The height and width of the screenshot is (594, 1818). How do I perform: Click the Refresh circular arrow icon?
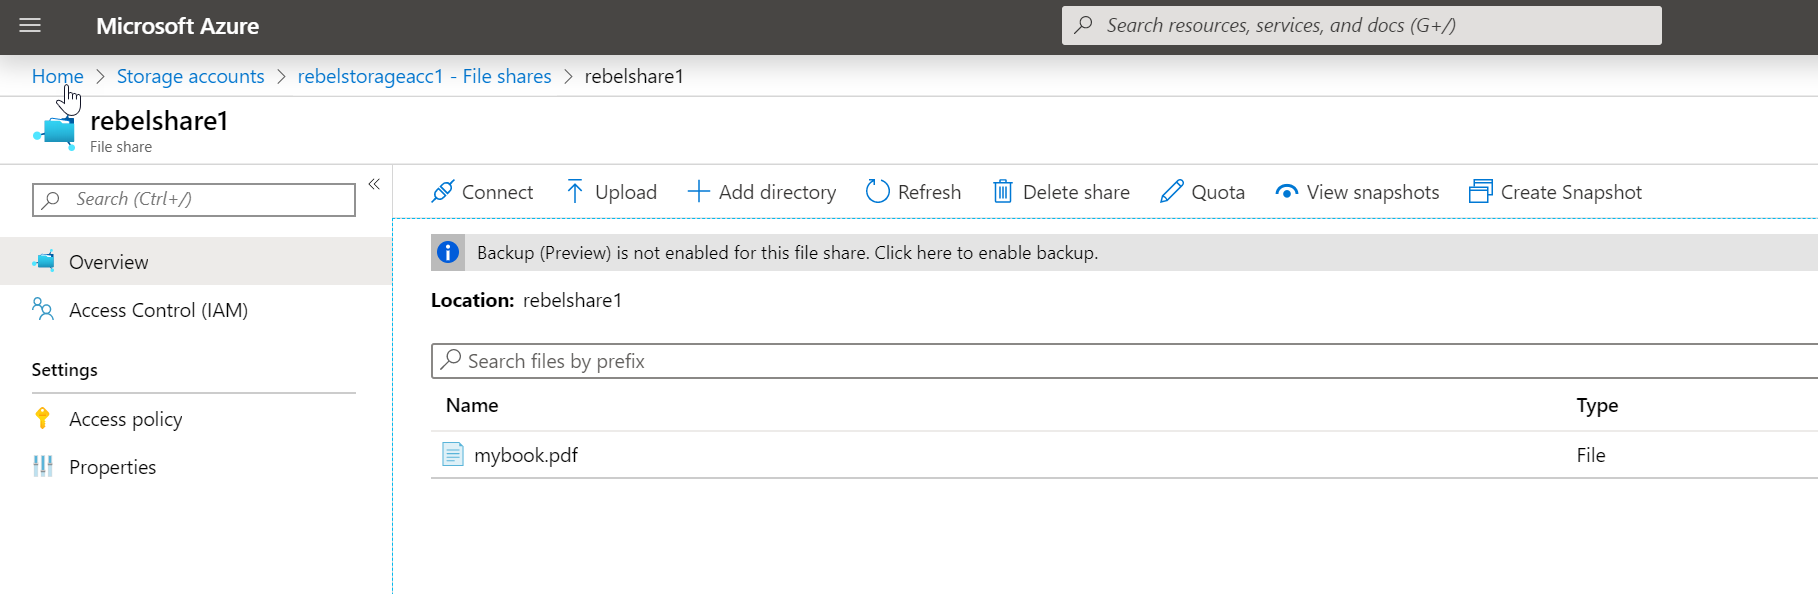point(877,192)
